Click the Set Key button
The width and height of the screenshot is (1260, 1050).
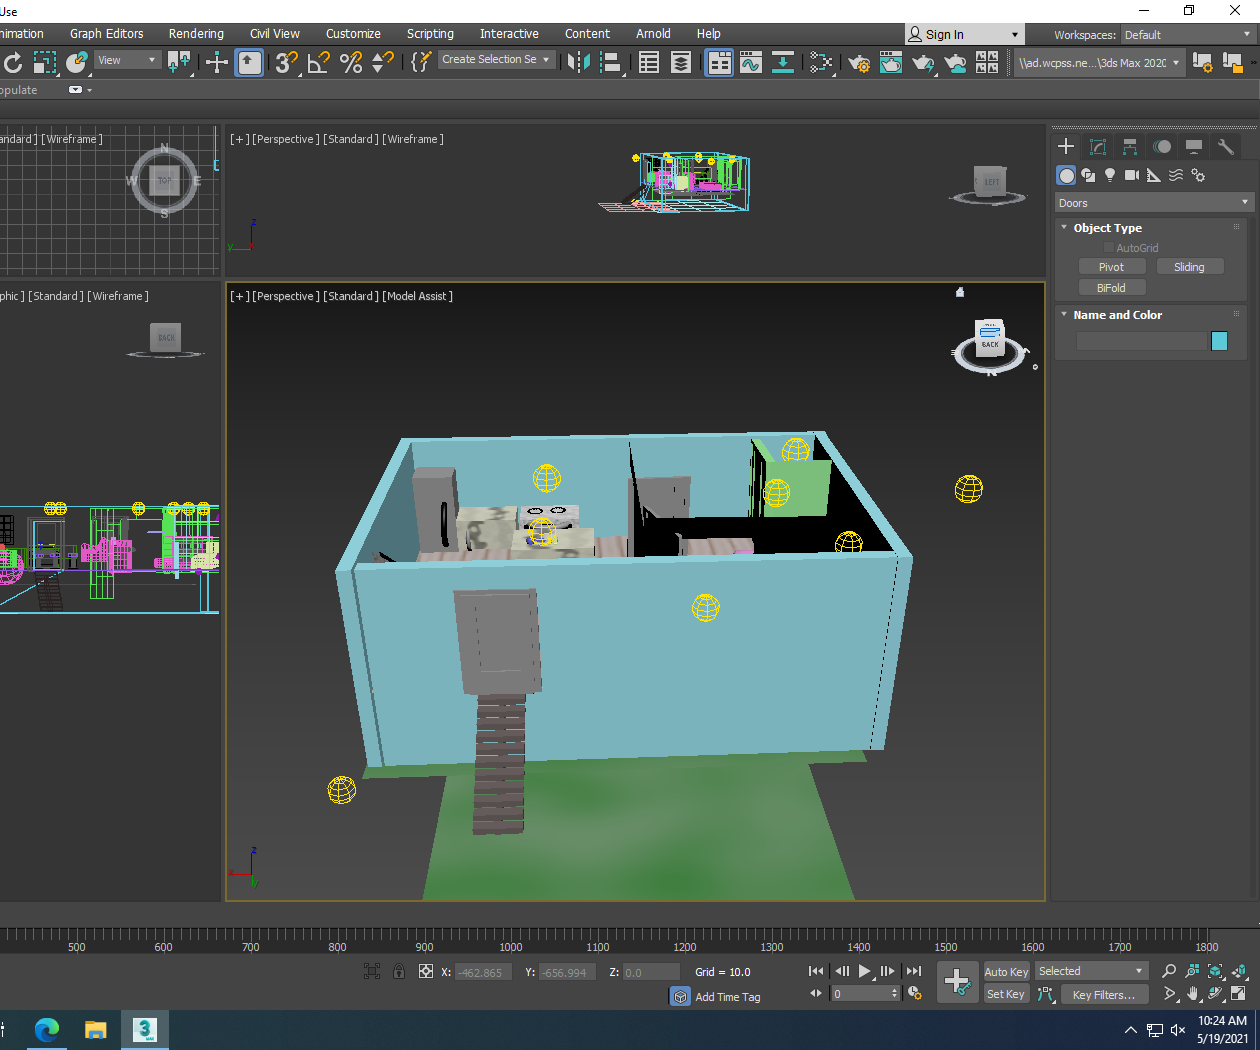1005,994
